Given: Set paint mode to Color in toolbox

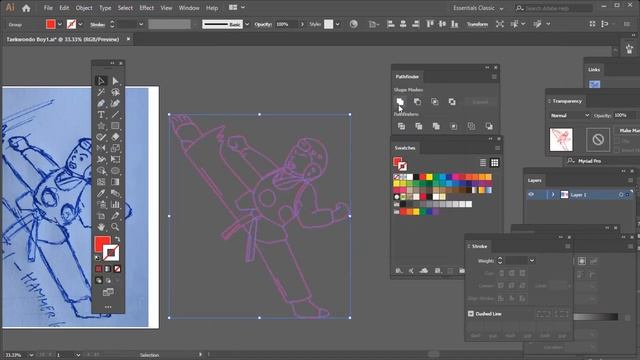Looking at the screenshot, I should [x=98, y=269].
